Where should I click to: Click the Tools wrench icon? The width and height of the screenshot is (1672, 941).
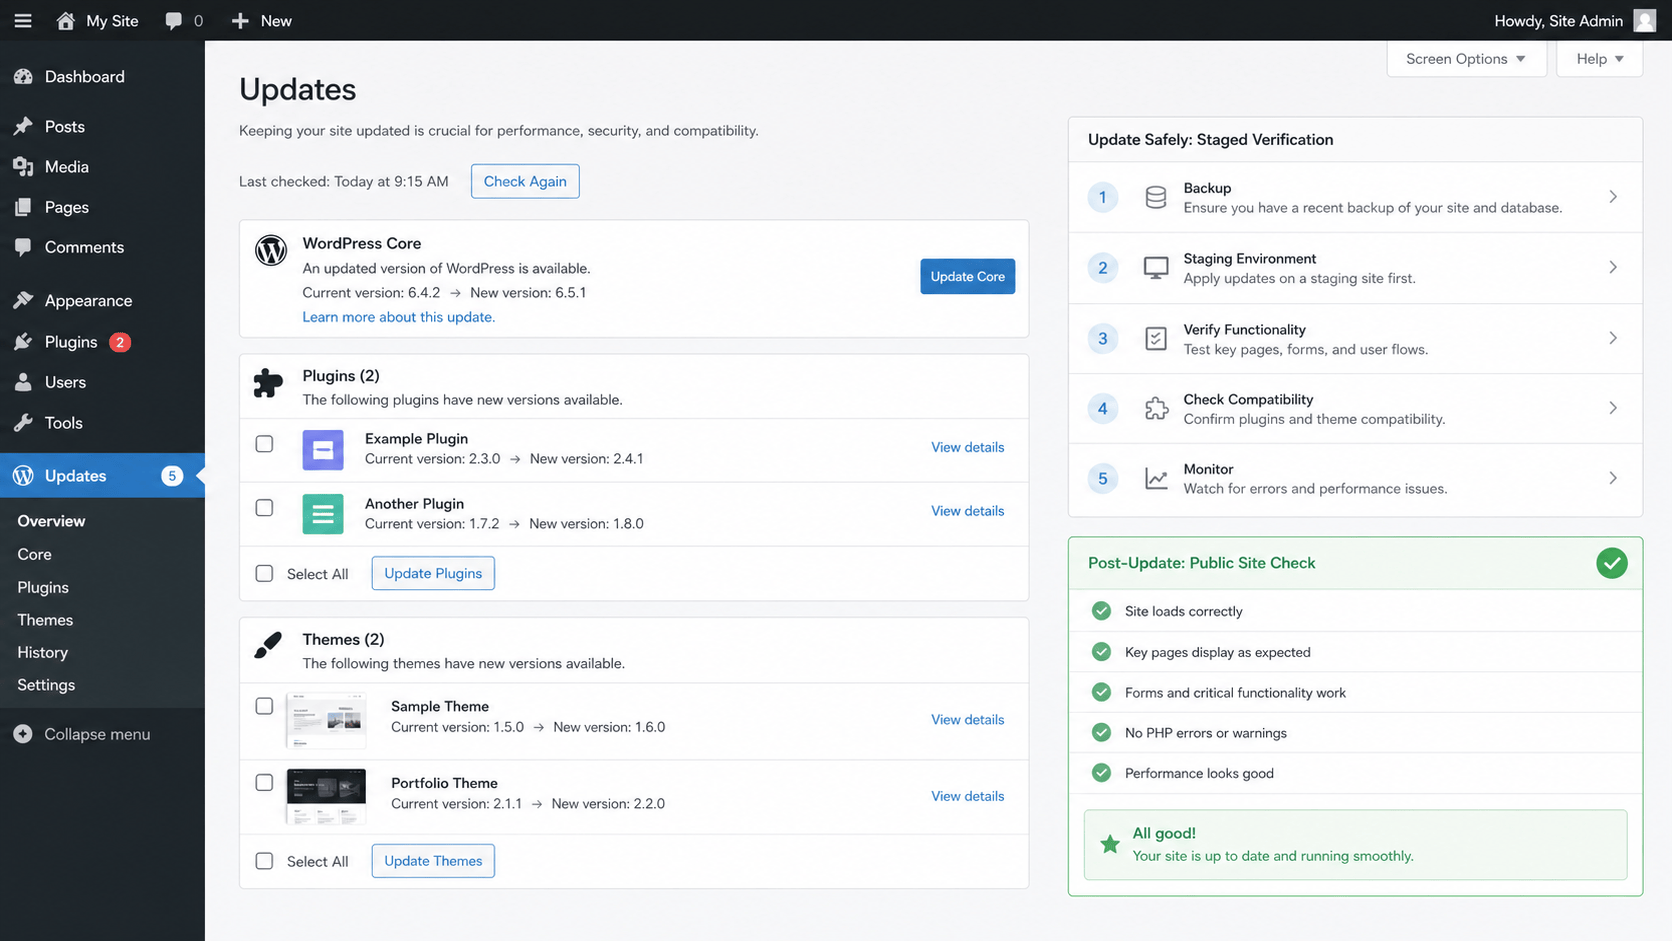[23, 423]
